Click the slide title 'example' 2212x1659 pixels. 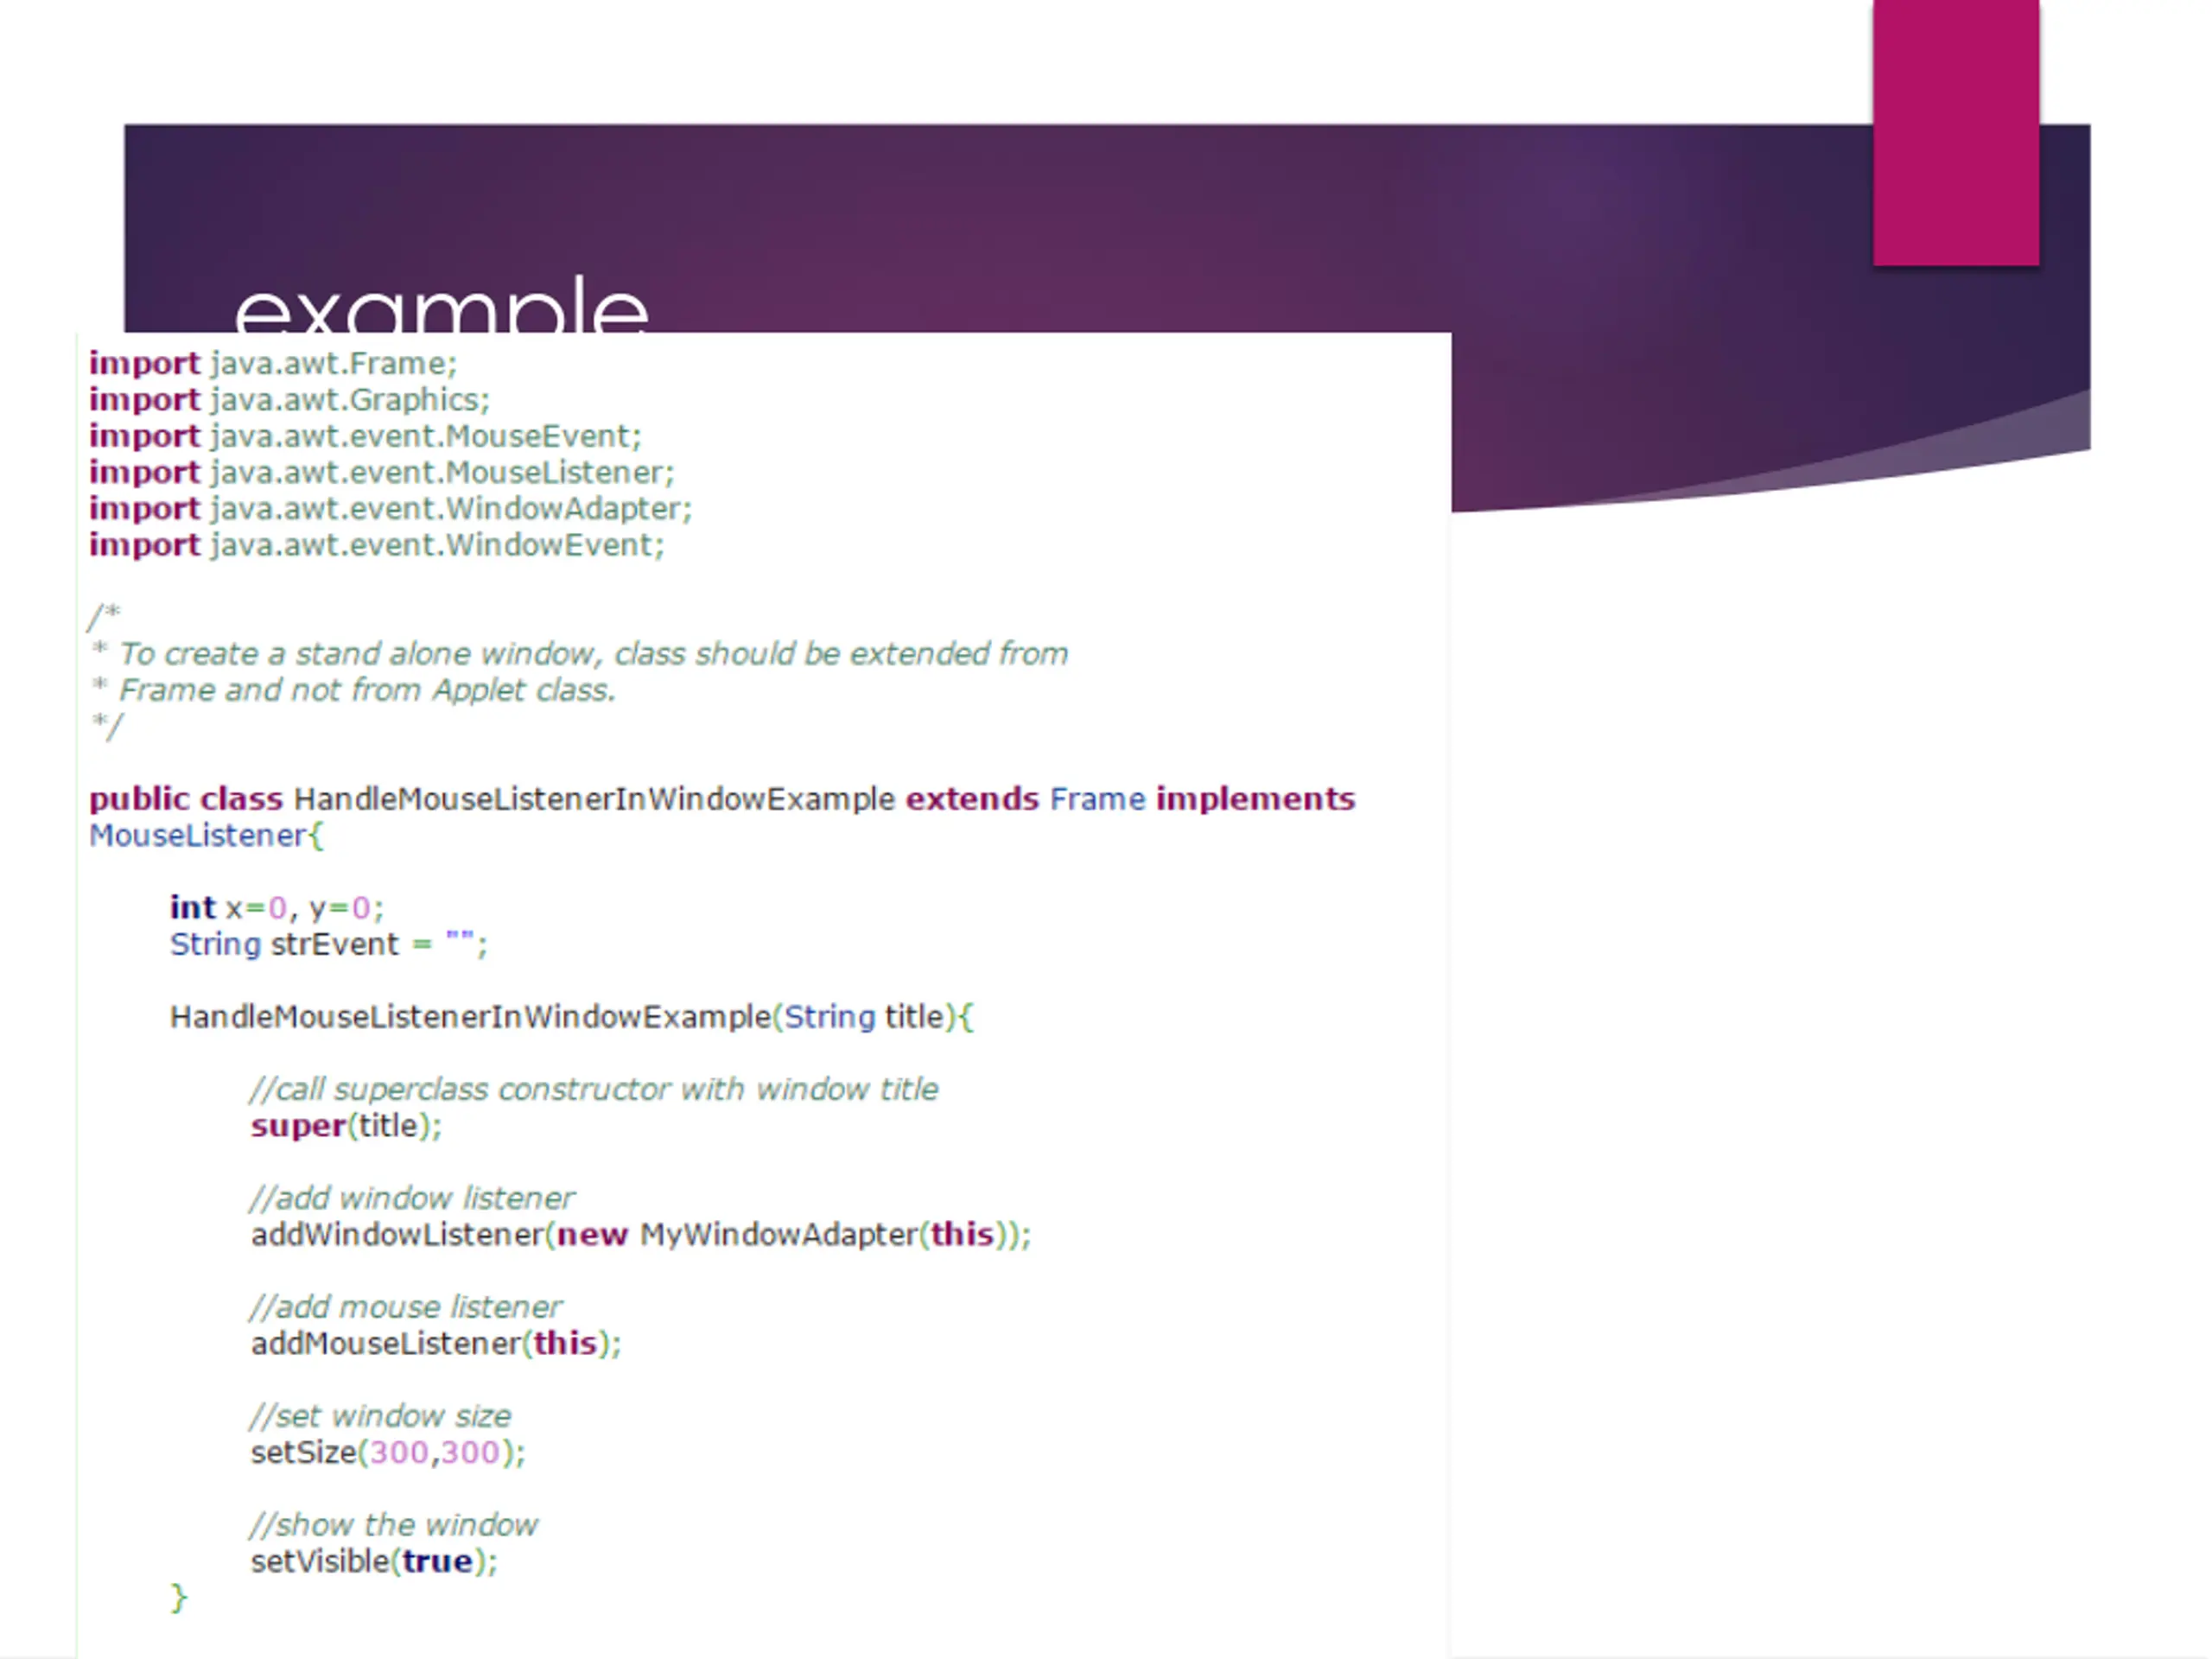coord(441,305)
